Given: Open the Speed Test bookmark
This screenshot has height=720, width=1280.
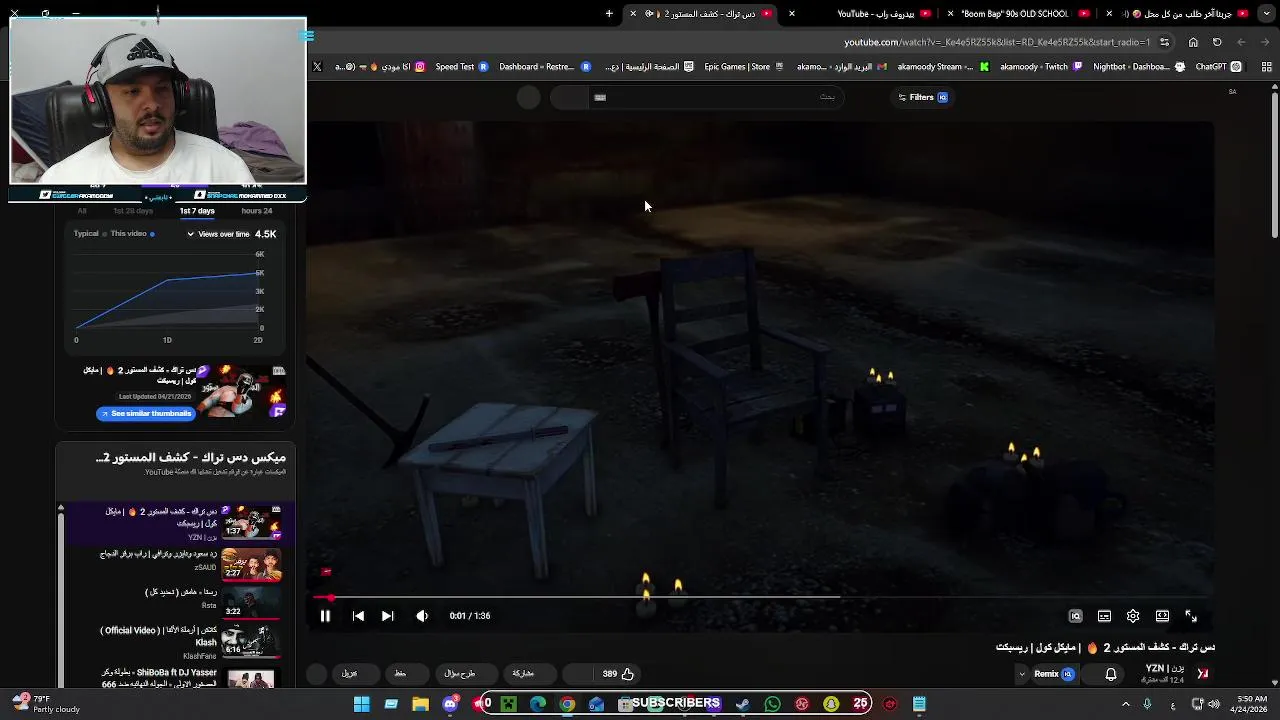Looking at the screenshot, I should (461, 67).
